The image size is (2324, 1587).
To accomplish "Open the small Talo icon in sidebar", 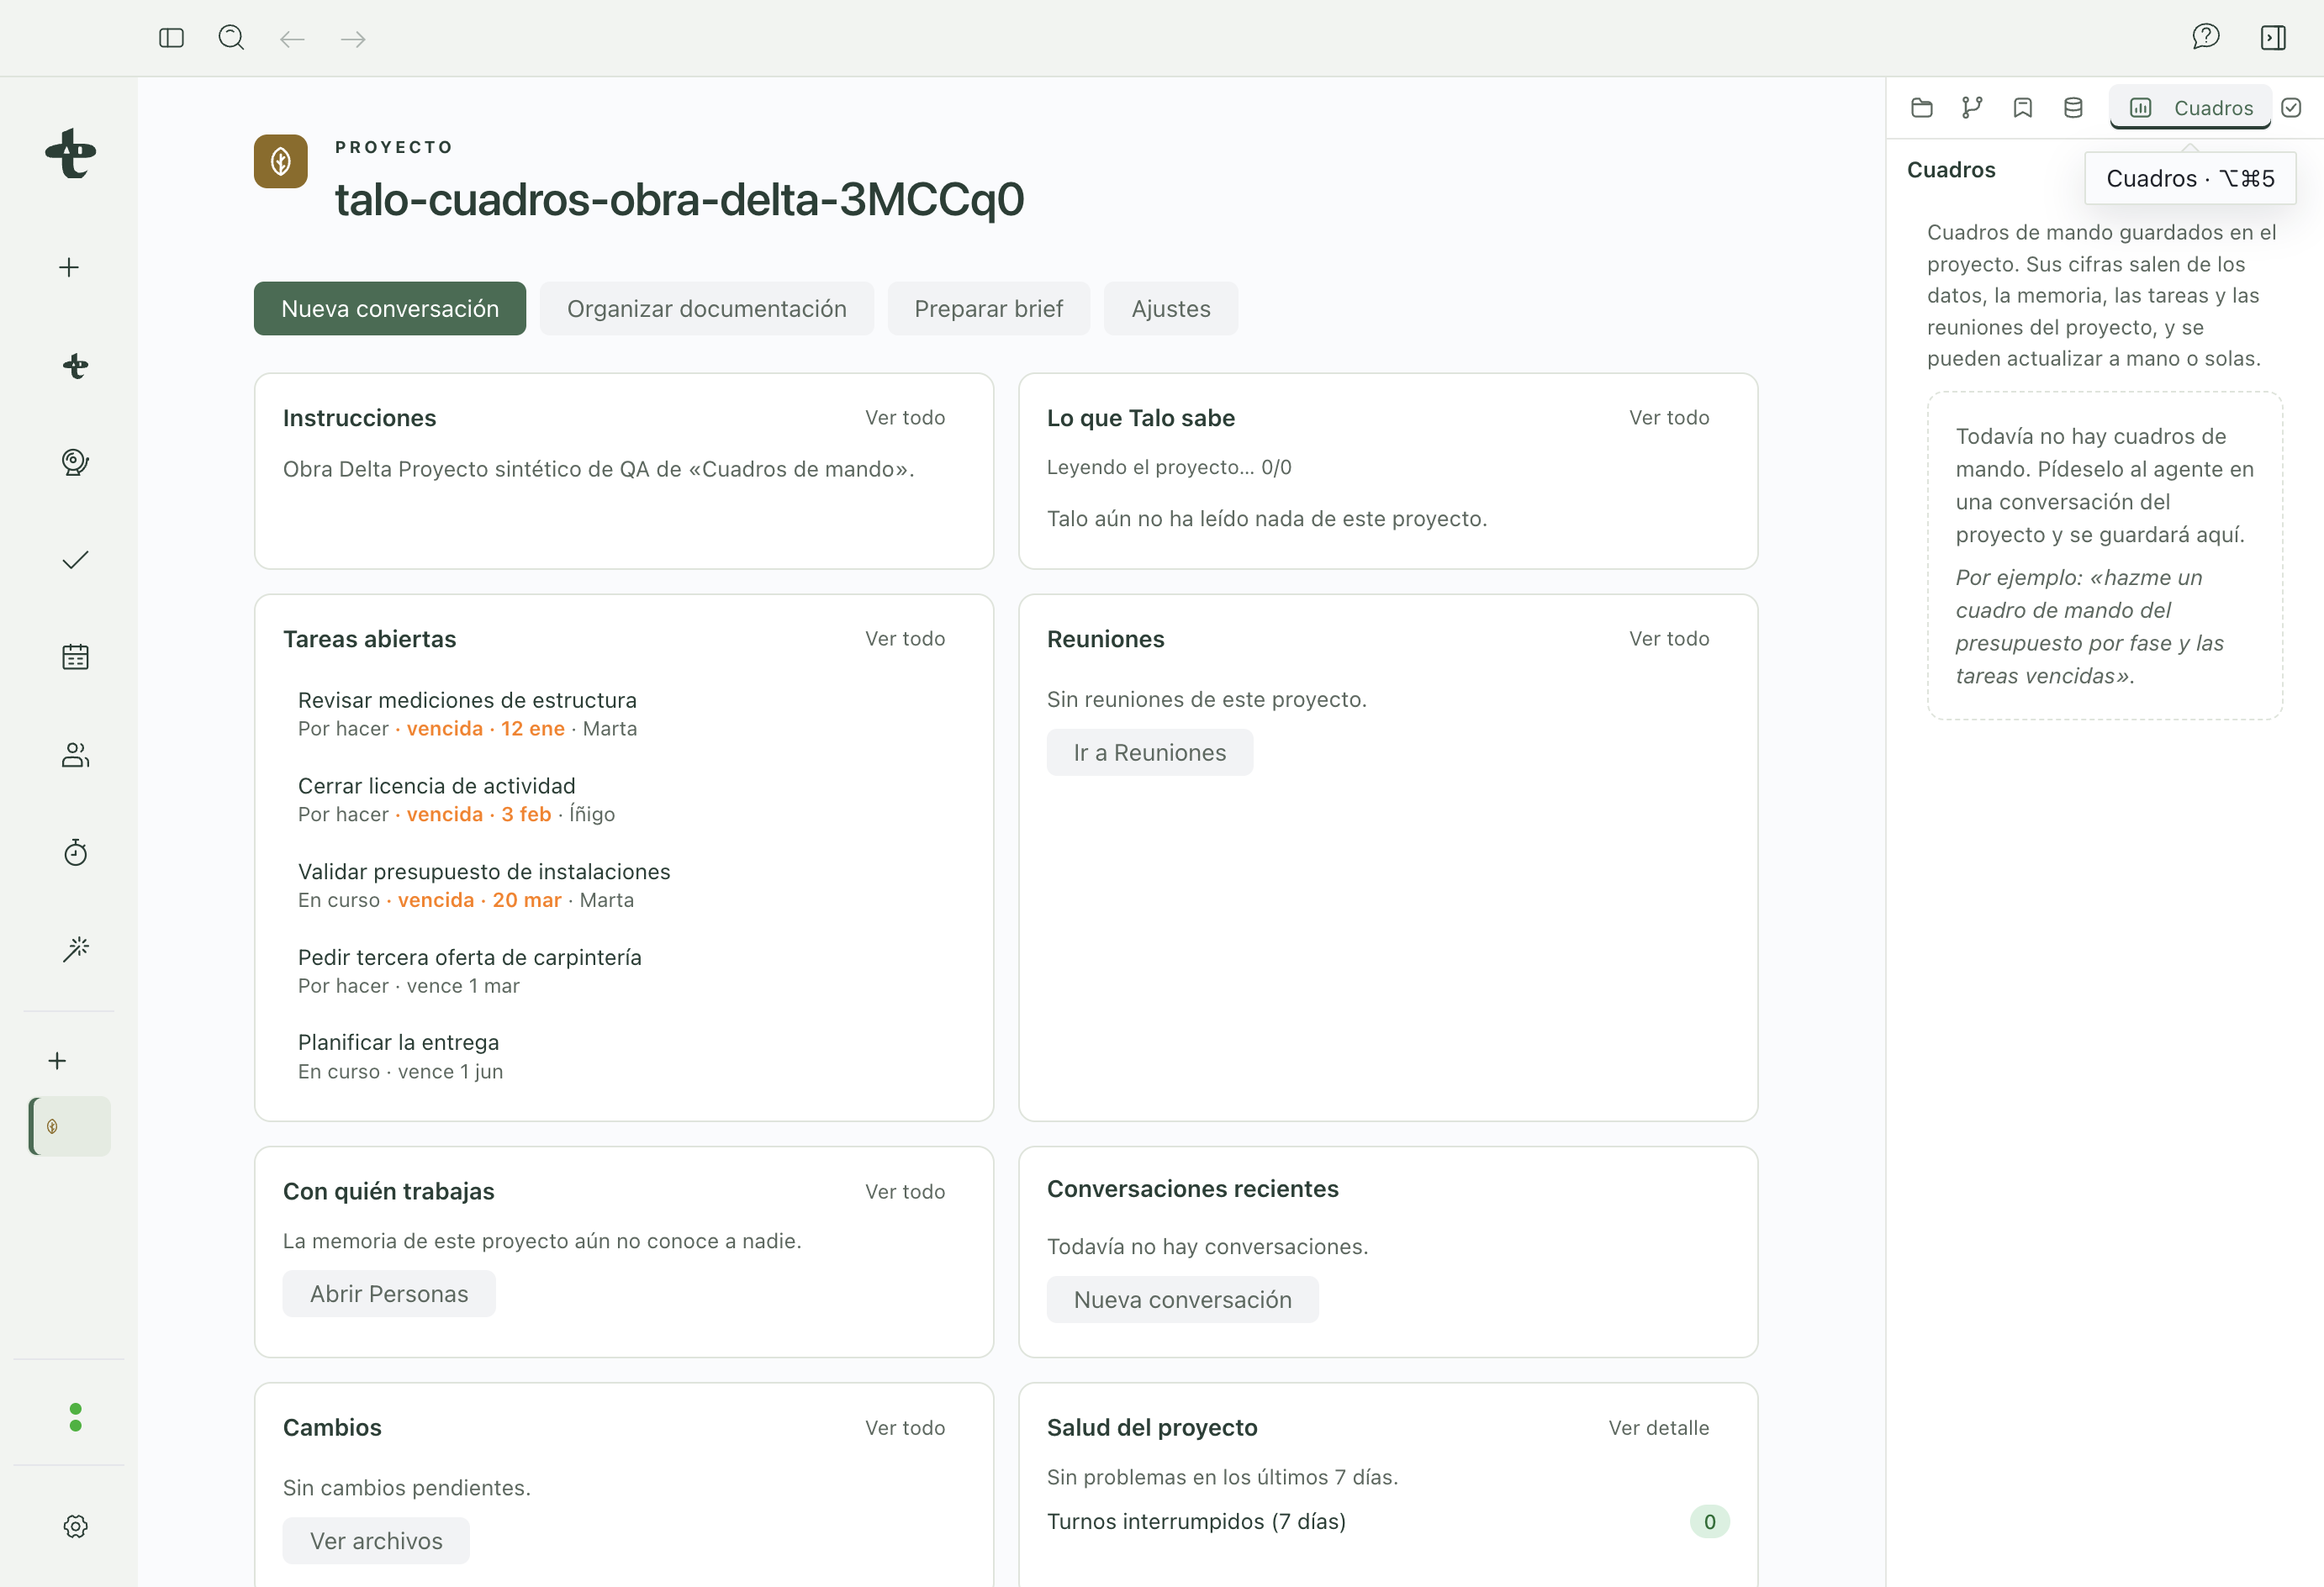I will coord(75,366).
